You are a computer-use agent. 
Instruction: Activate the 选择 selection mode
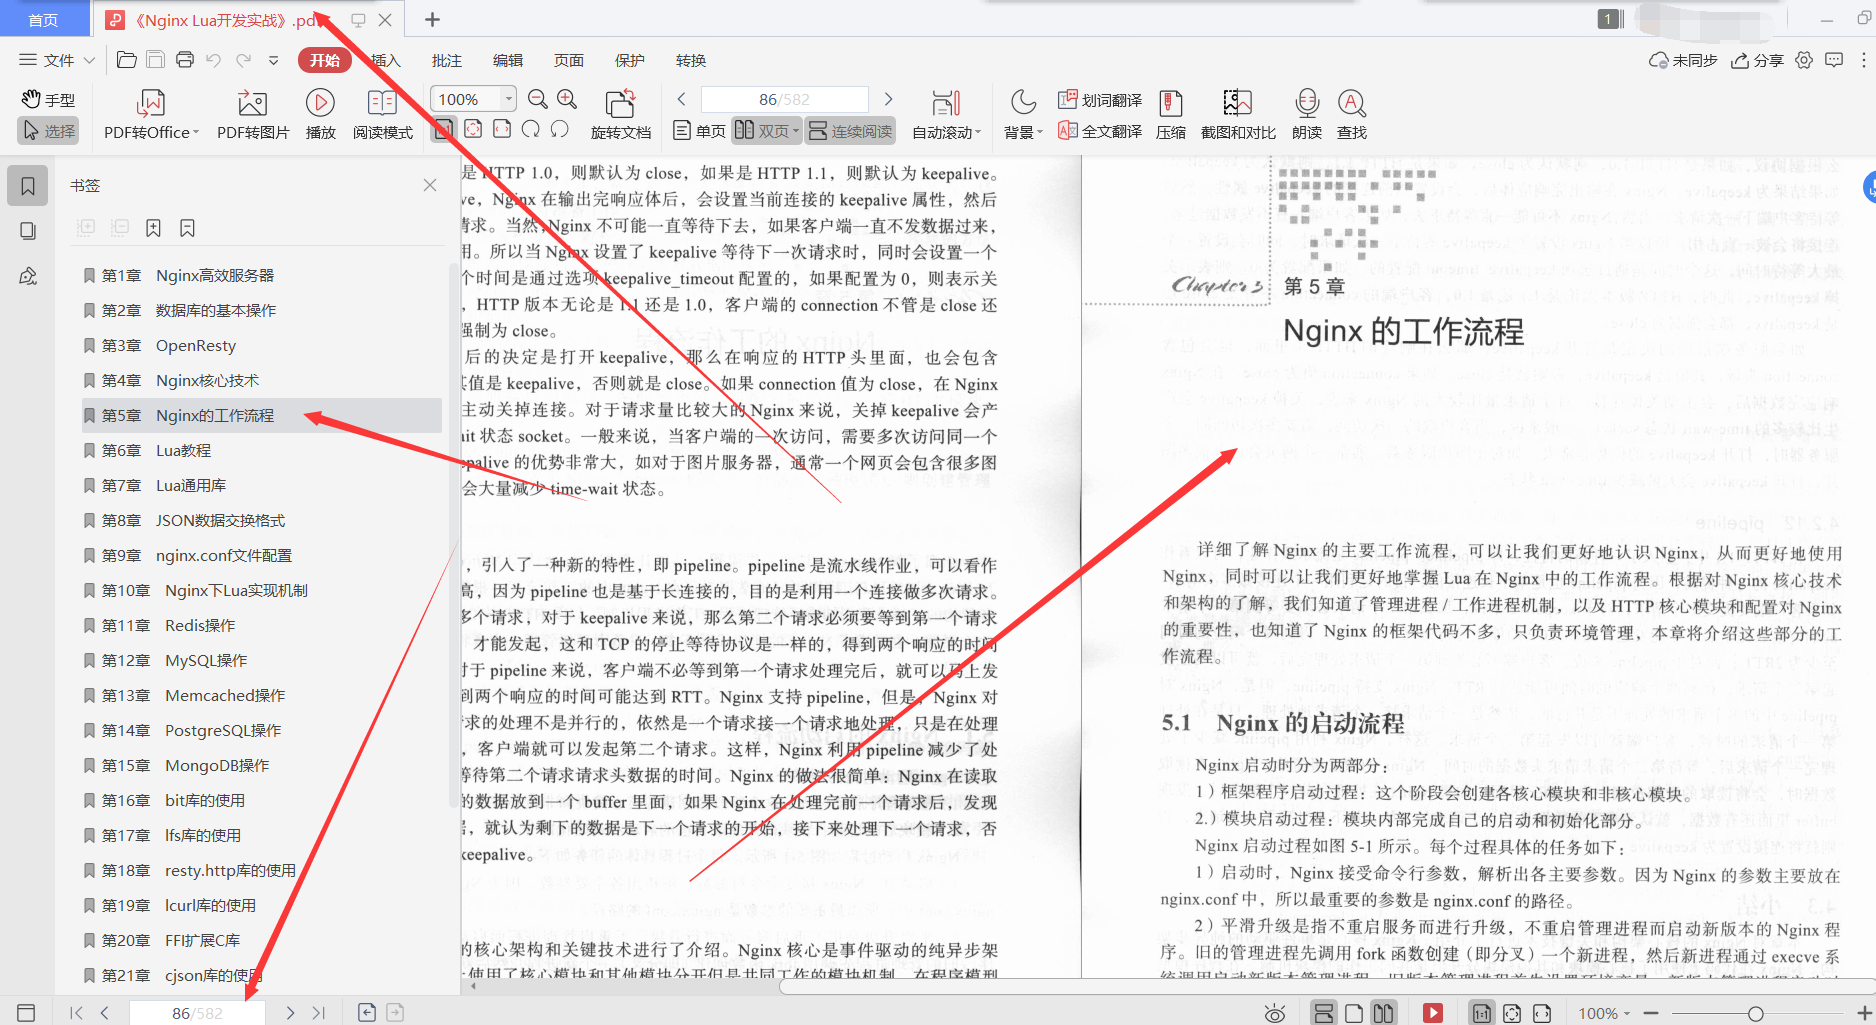(x=48, y=130)
